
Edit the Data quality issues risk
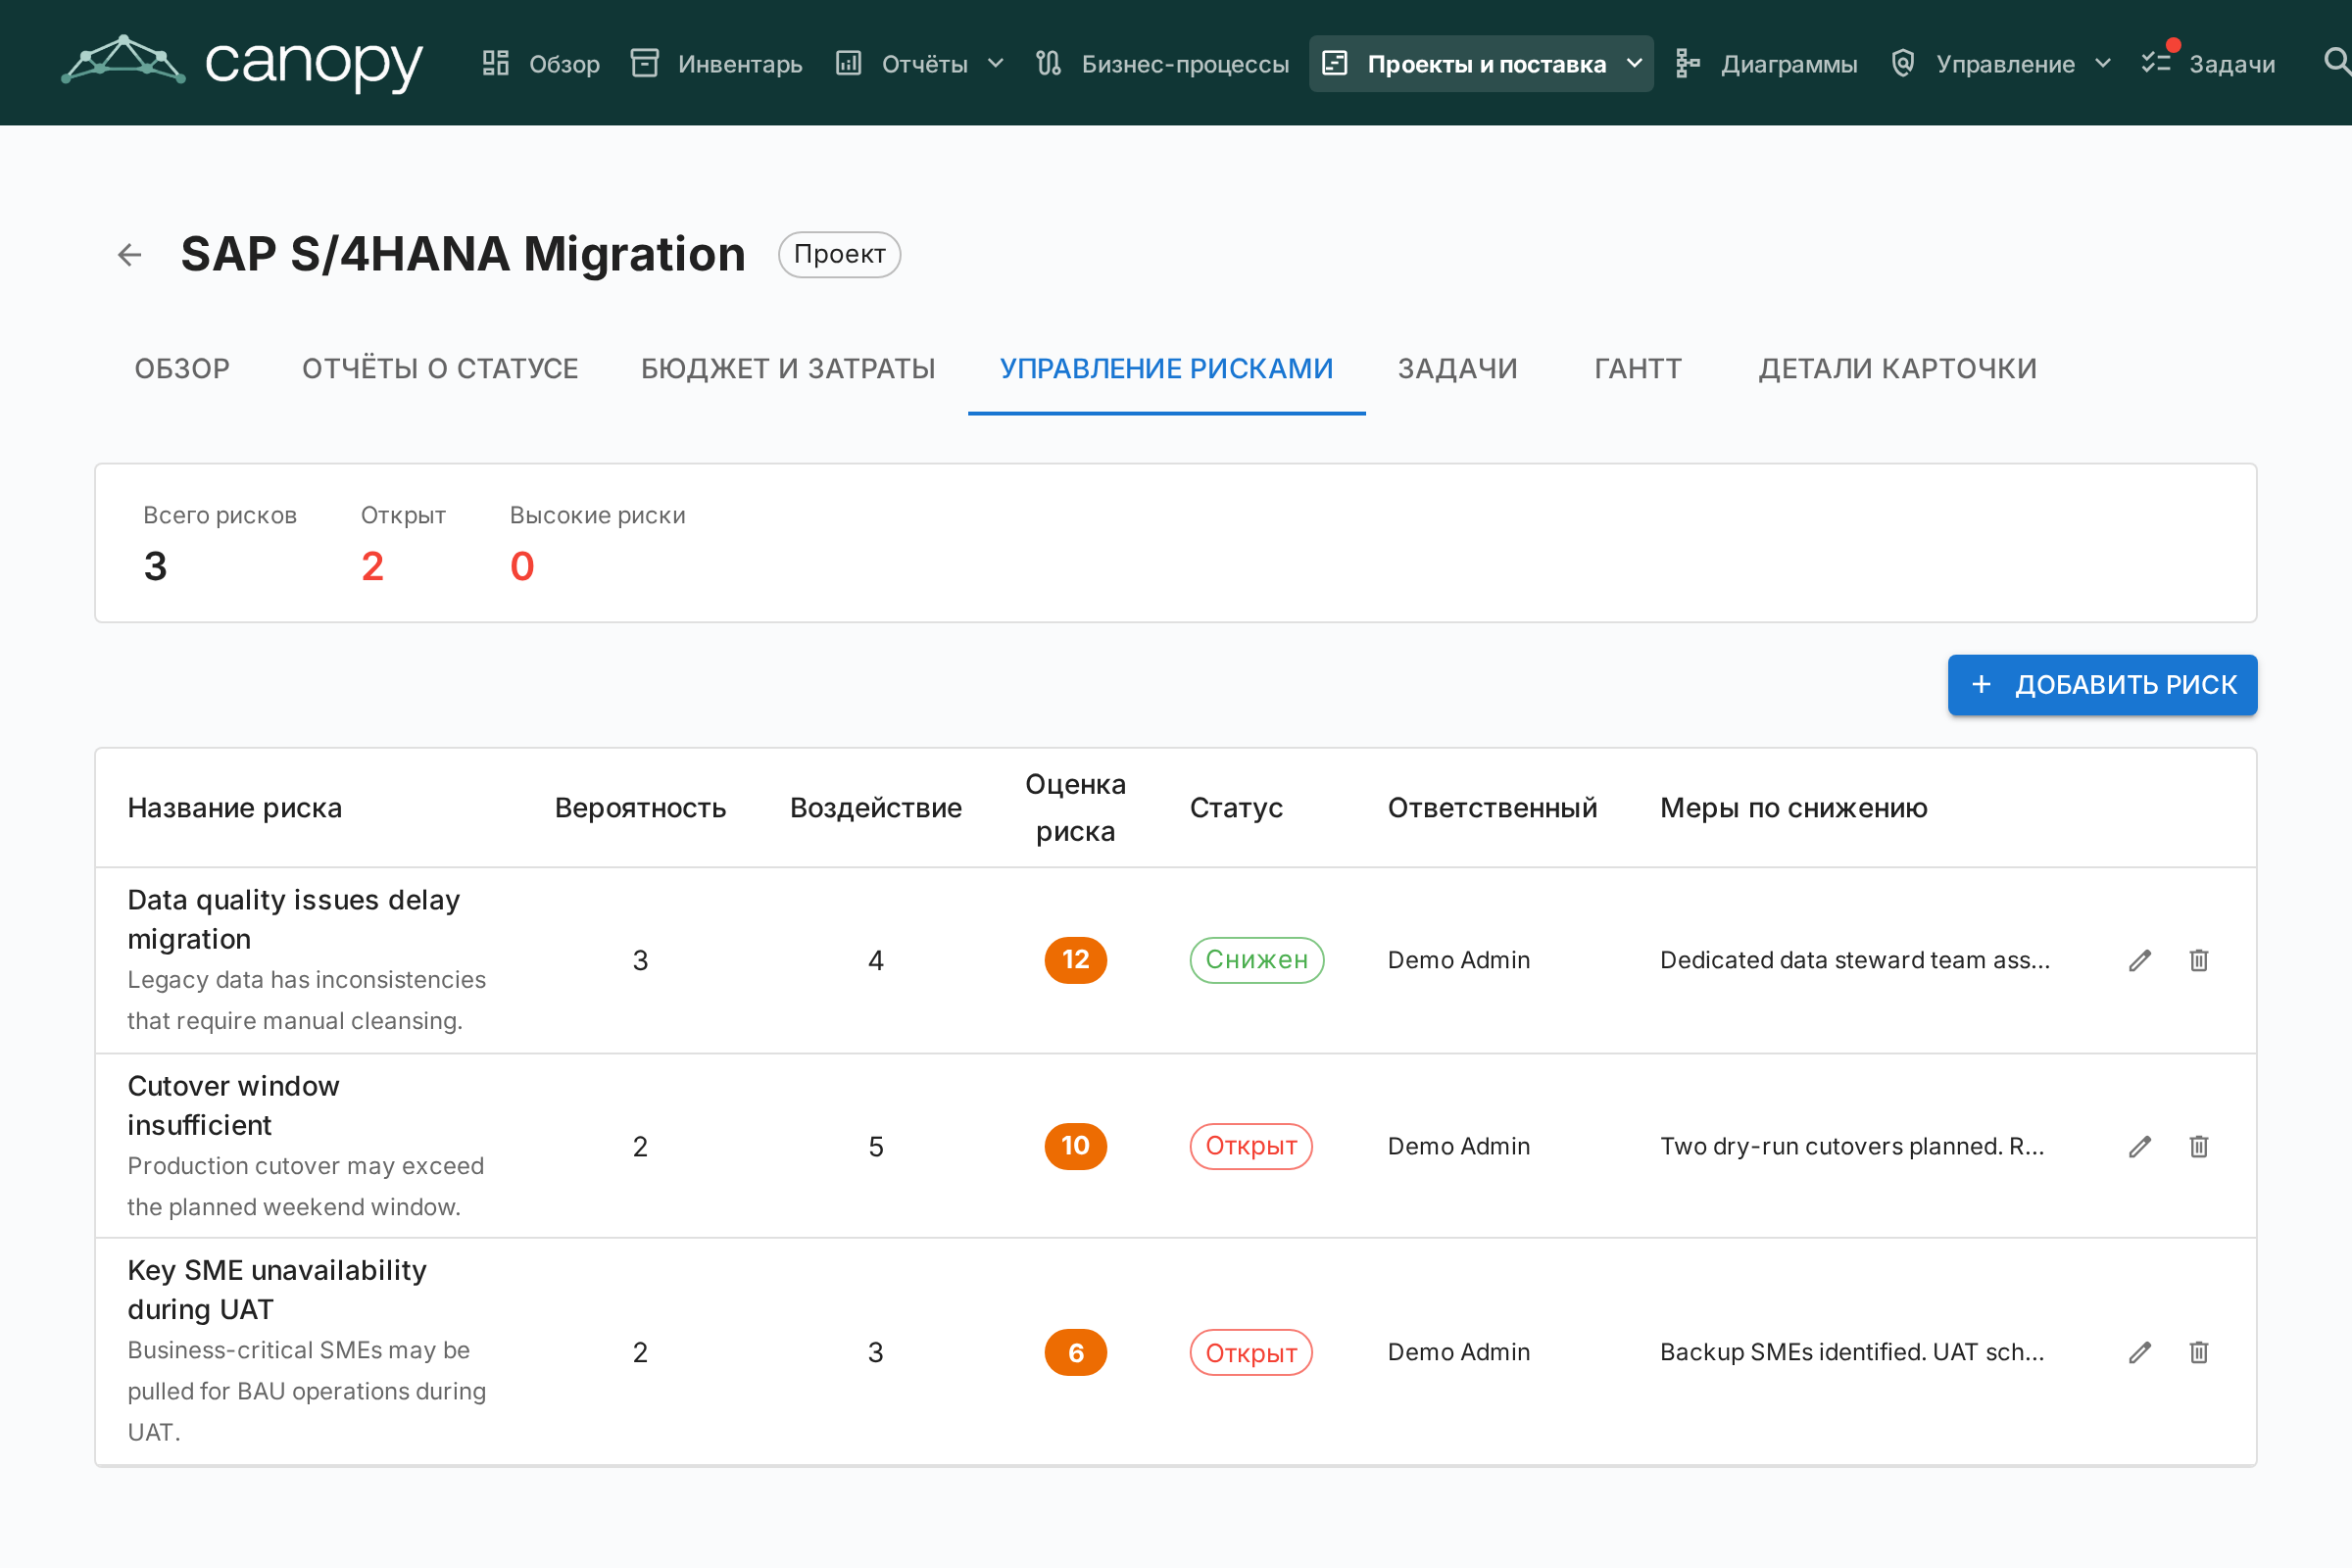[x=2140, y=960]
